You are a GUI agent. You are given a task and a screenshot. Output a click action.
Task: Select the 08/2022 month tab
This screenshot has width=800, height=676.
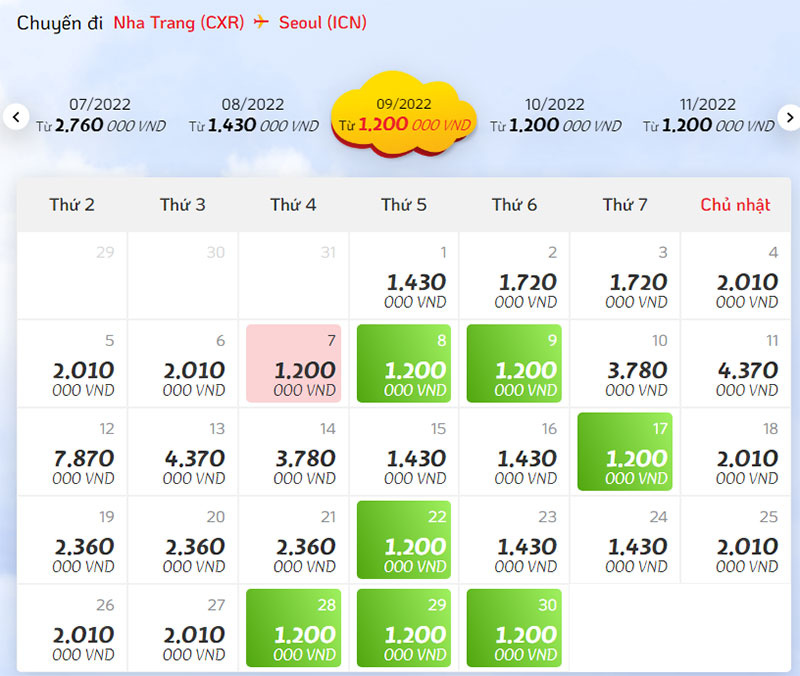coord(253,115)
